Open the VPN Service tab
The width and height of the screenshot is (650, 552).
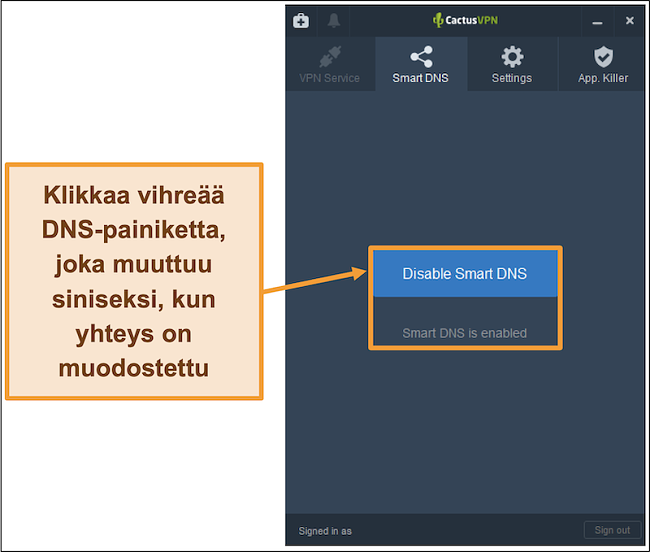[330, 64]
